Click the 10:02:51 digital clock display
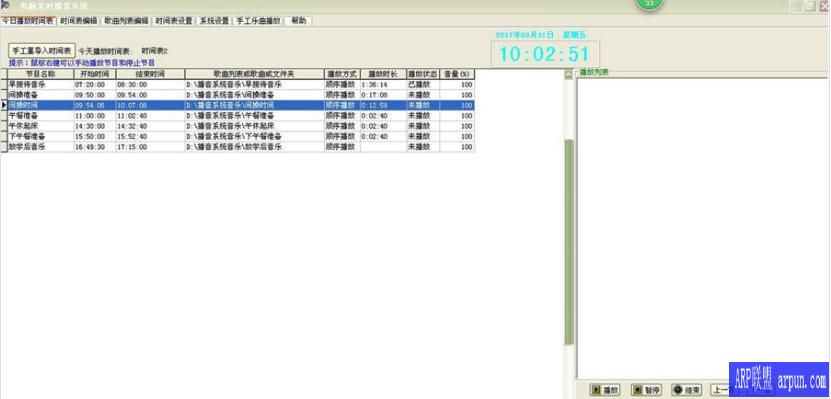831x399 pixels. [x=545, y=54]
